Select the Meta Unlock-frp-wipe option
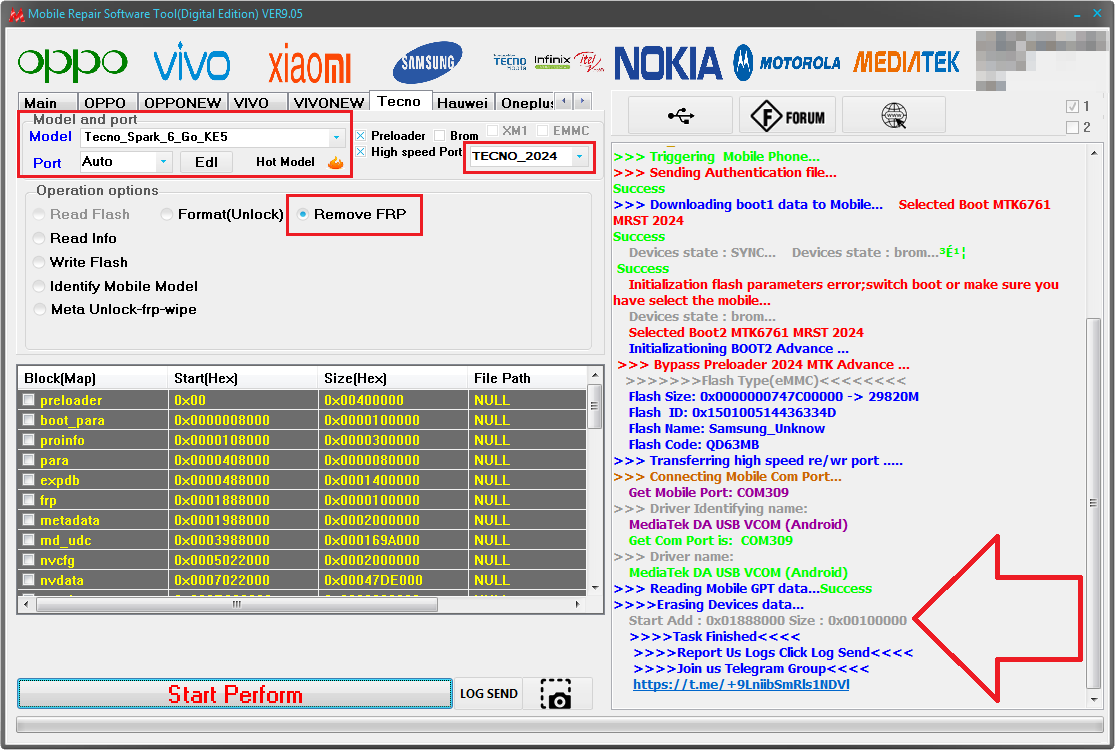Viewport: 1115px width, 750px height. coord(39,310)
